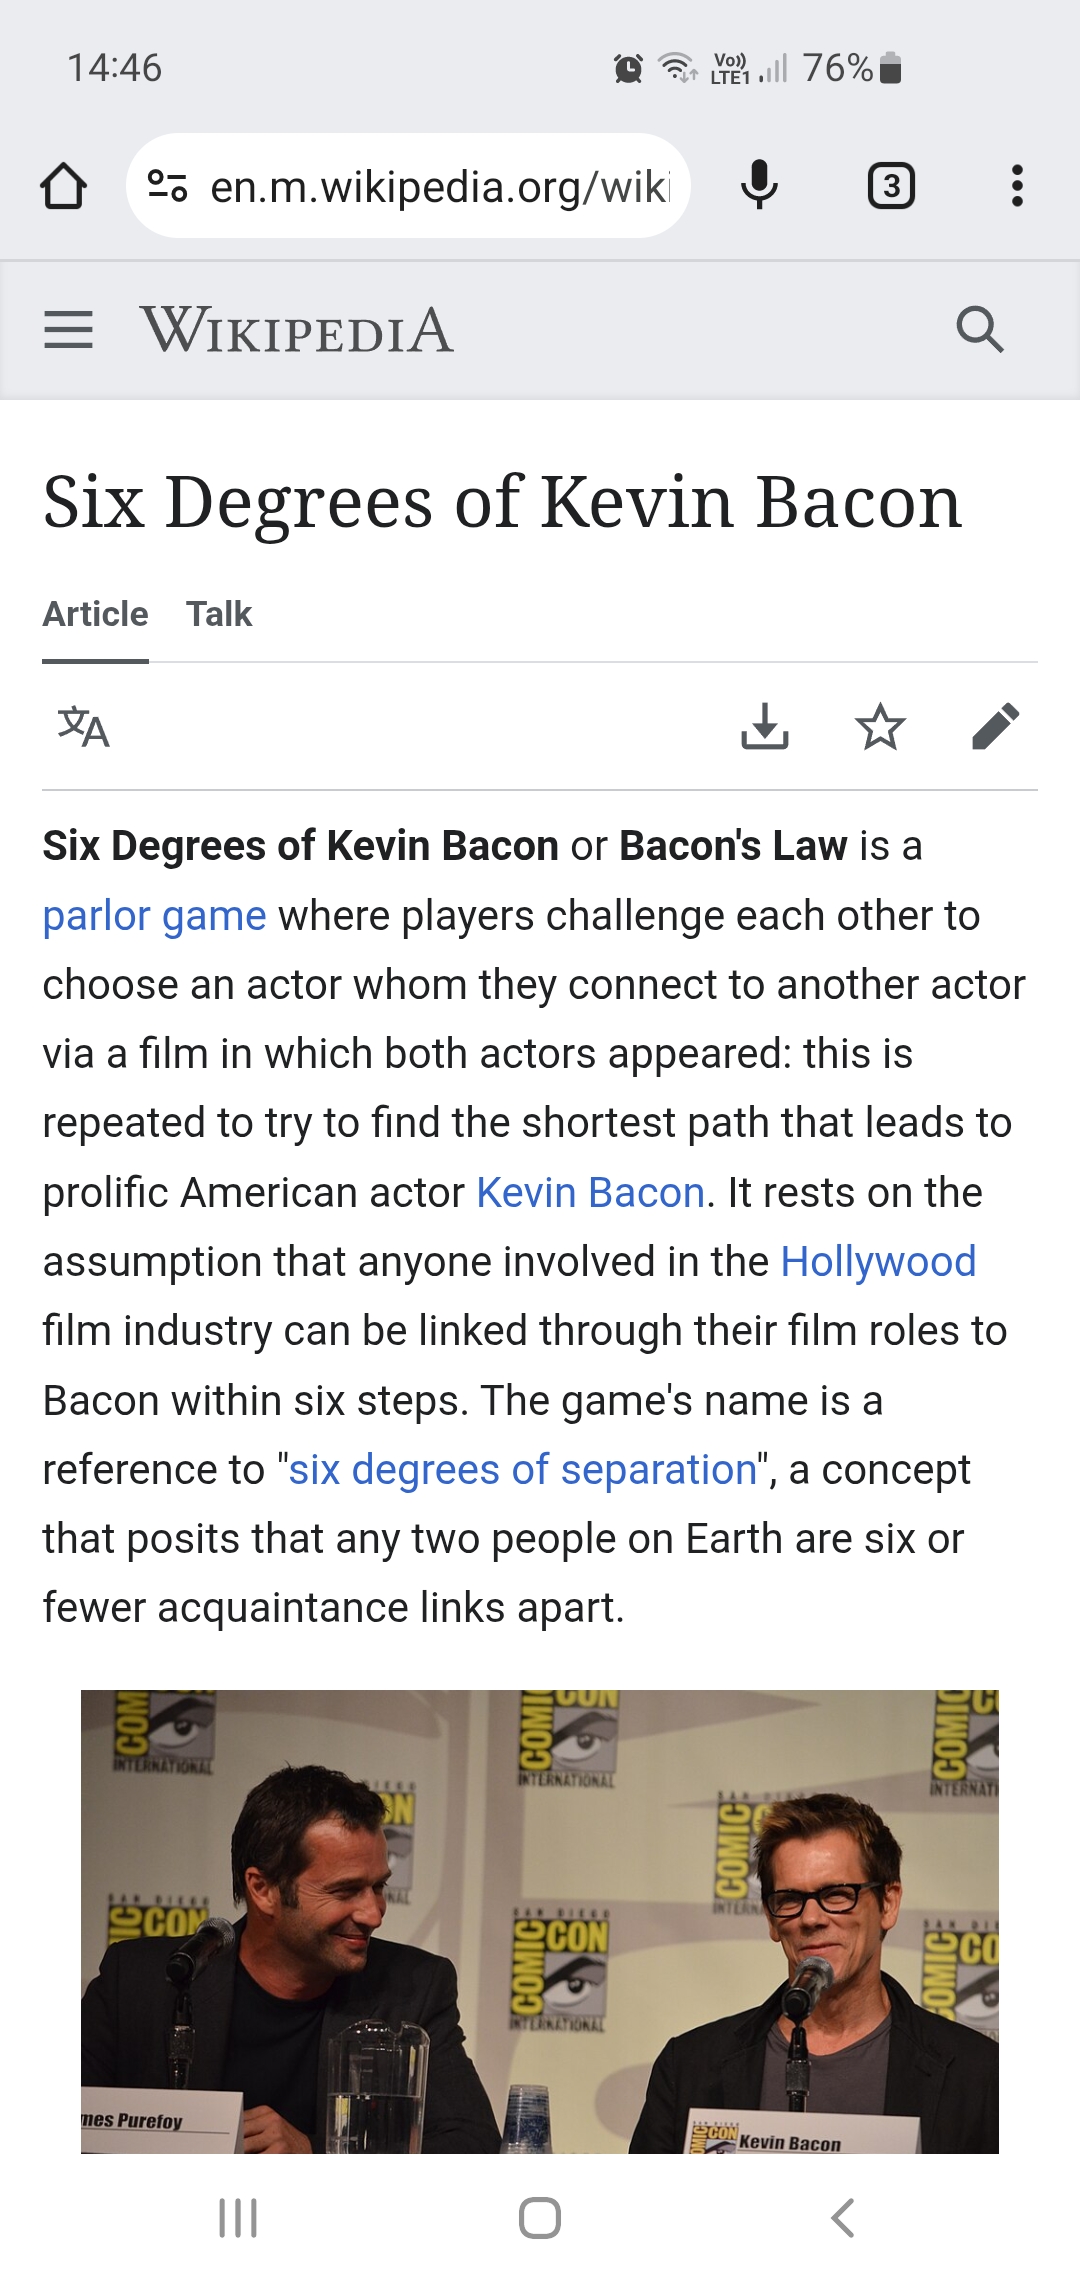Tap the microphone voice search icon
Viewport: 1080px width, 2280px height.
coord(759,186)
